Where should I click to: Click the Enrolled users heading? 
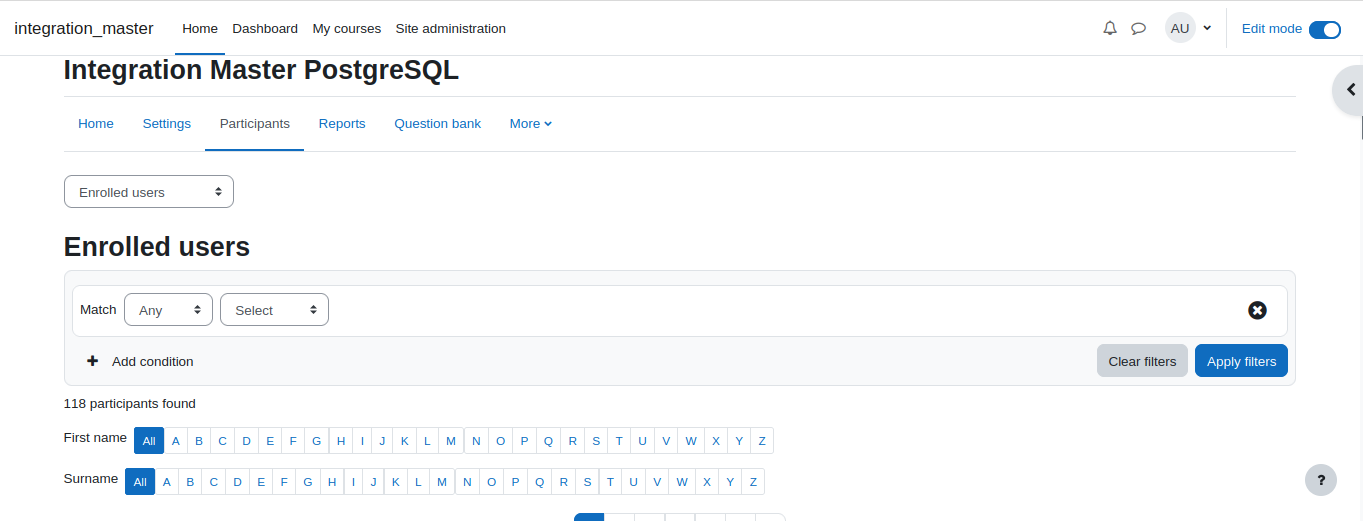pos(157,246)
